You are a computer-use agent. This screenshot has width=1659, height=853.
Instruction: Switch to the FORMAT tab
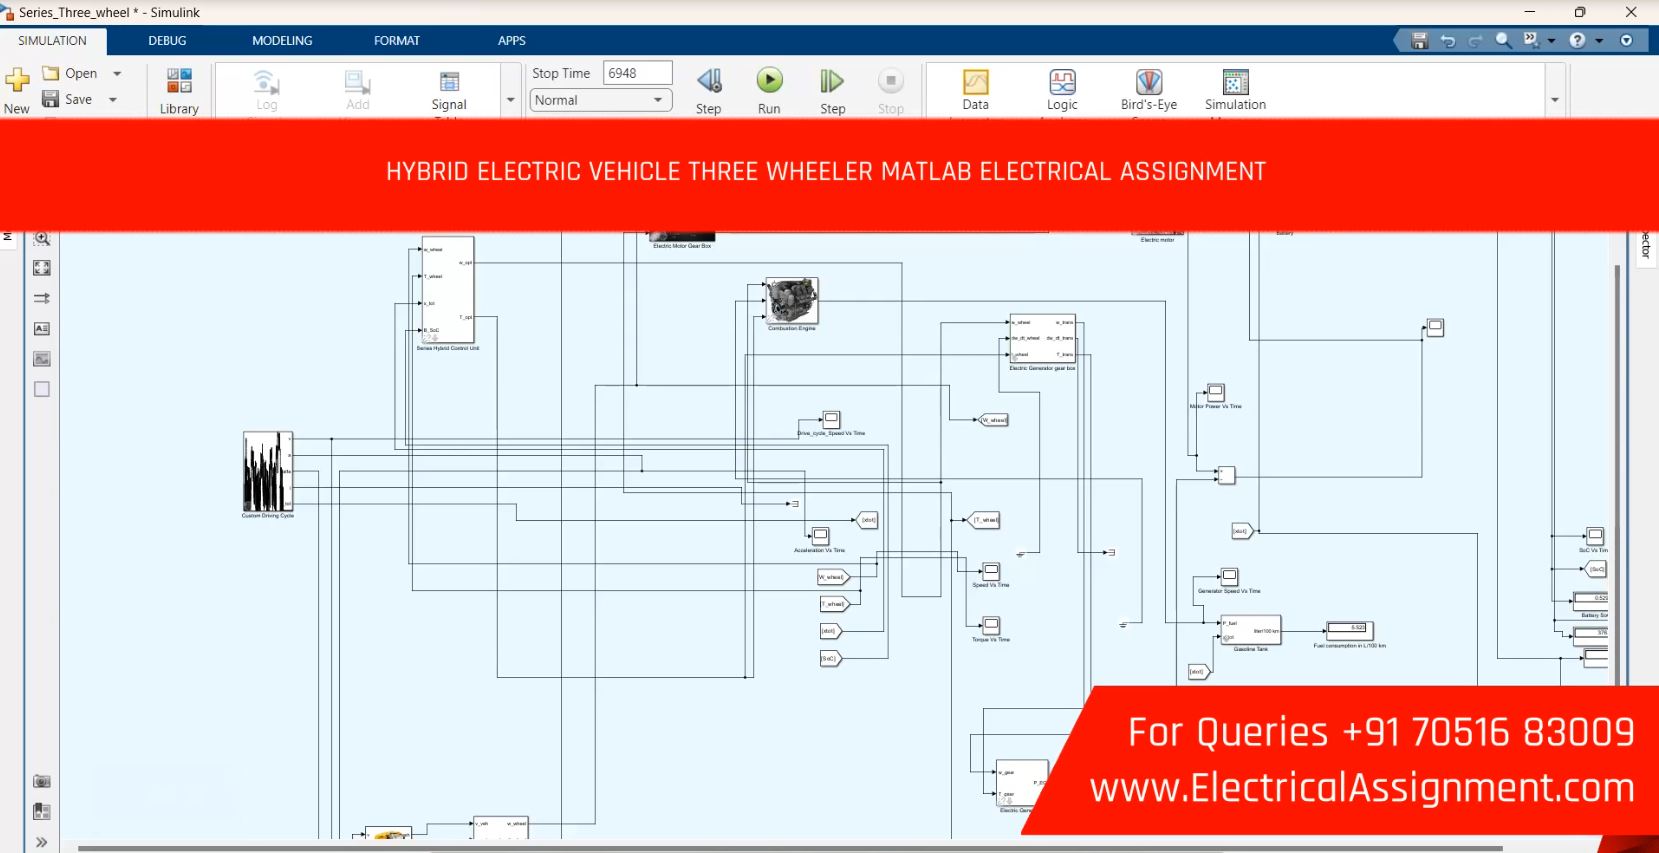397,40
